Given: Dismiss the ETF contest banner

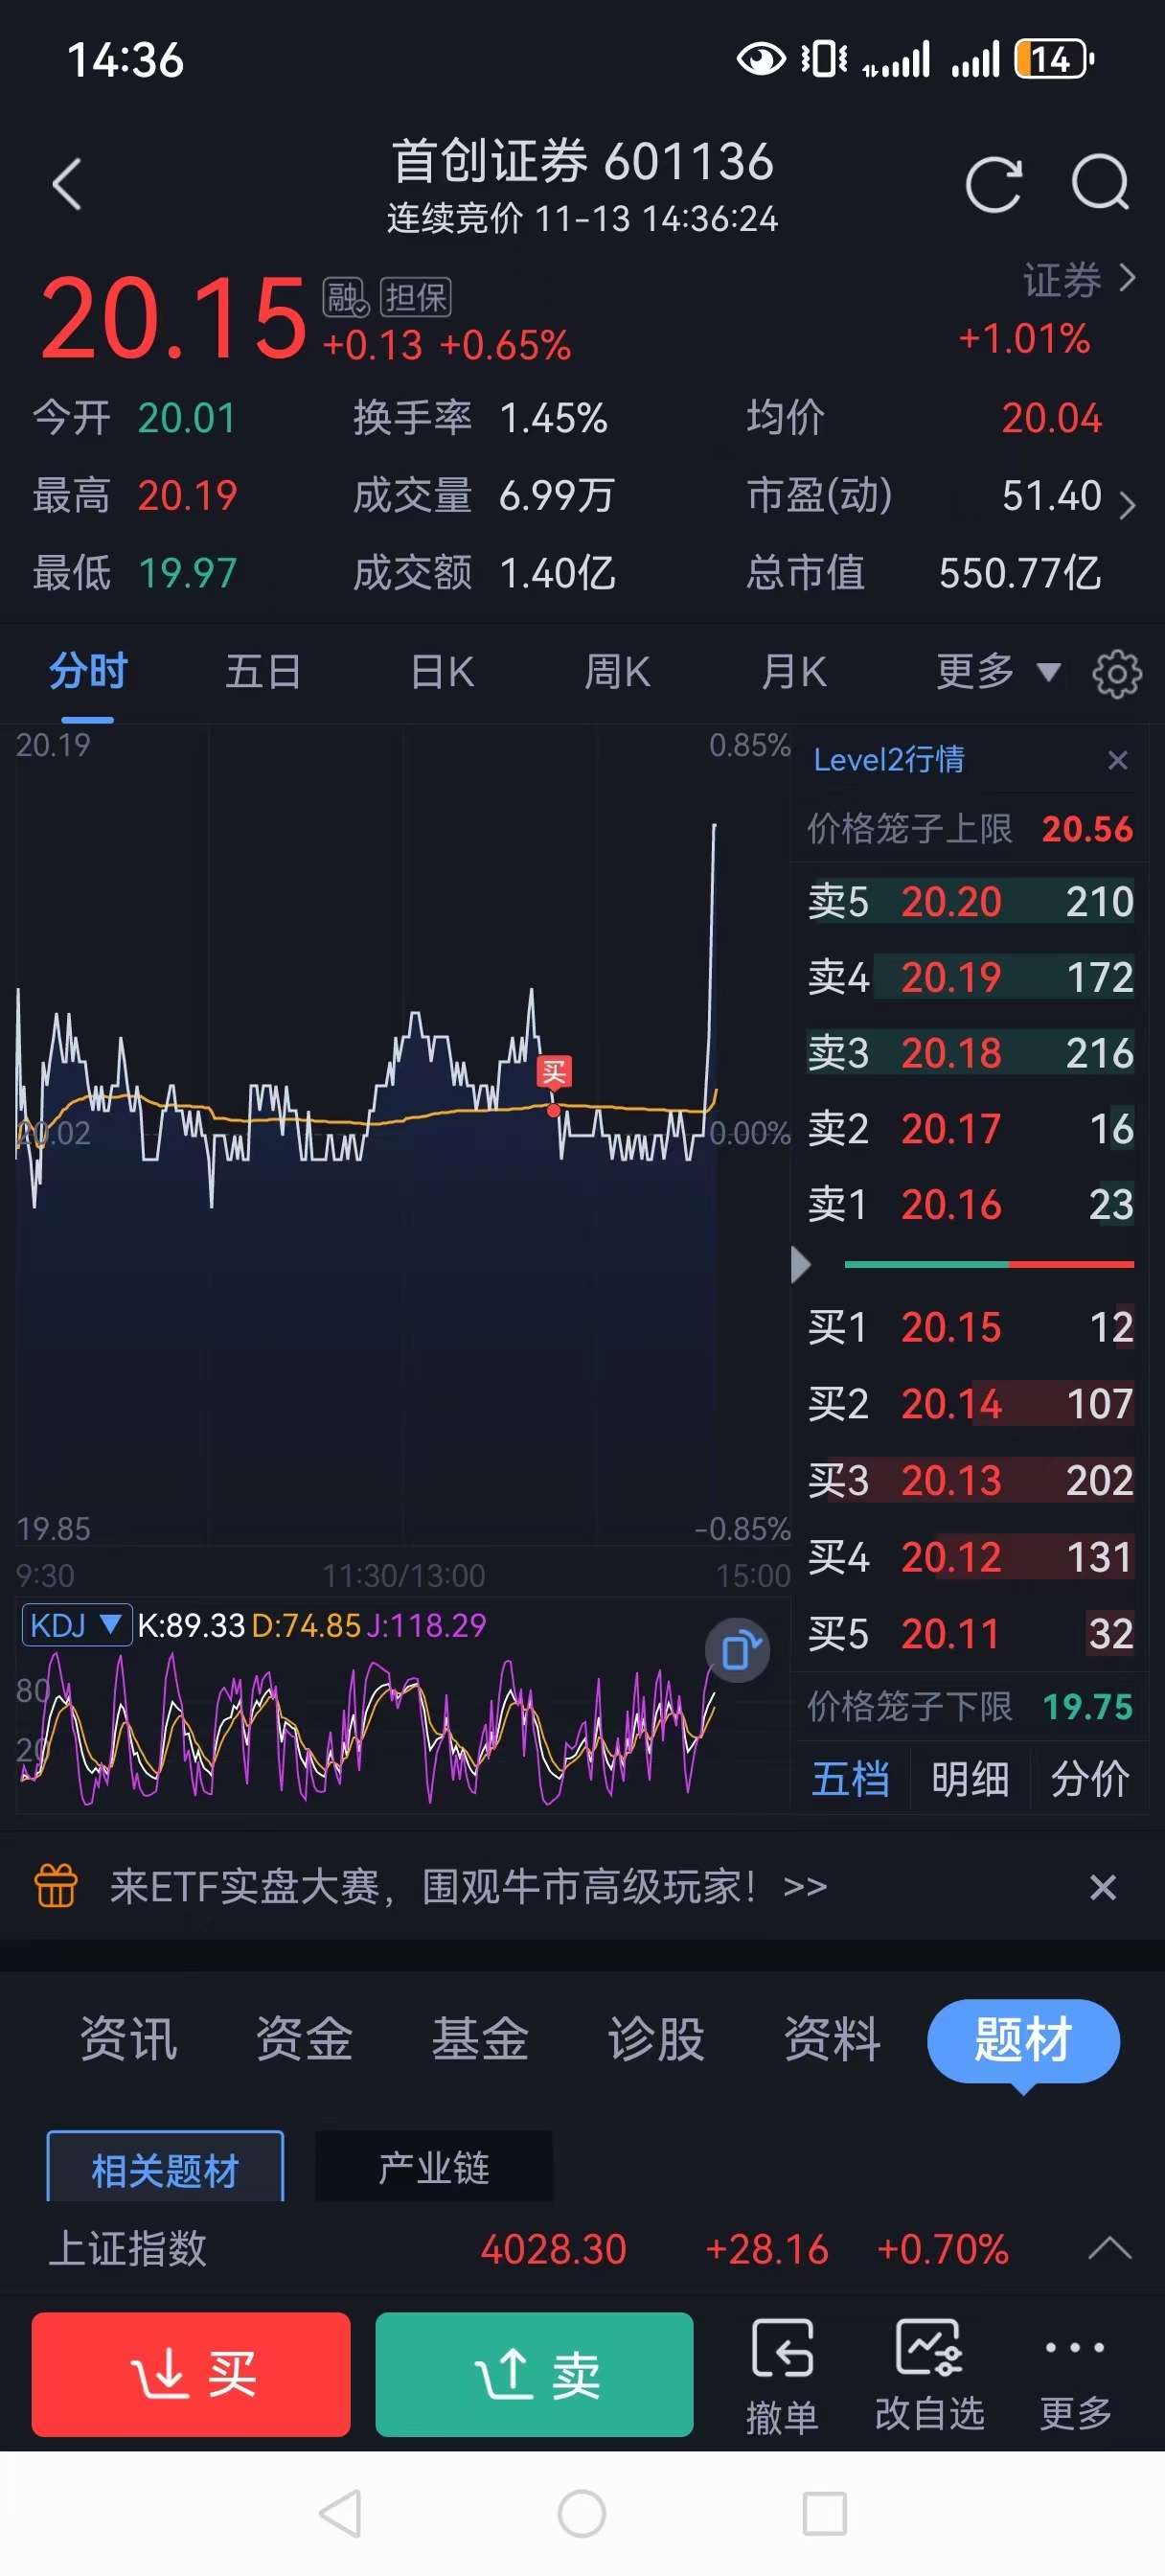Looking at the screenshot, I should [x=1103, y=1887].
